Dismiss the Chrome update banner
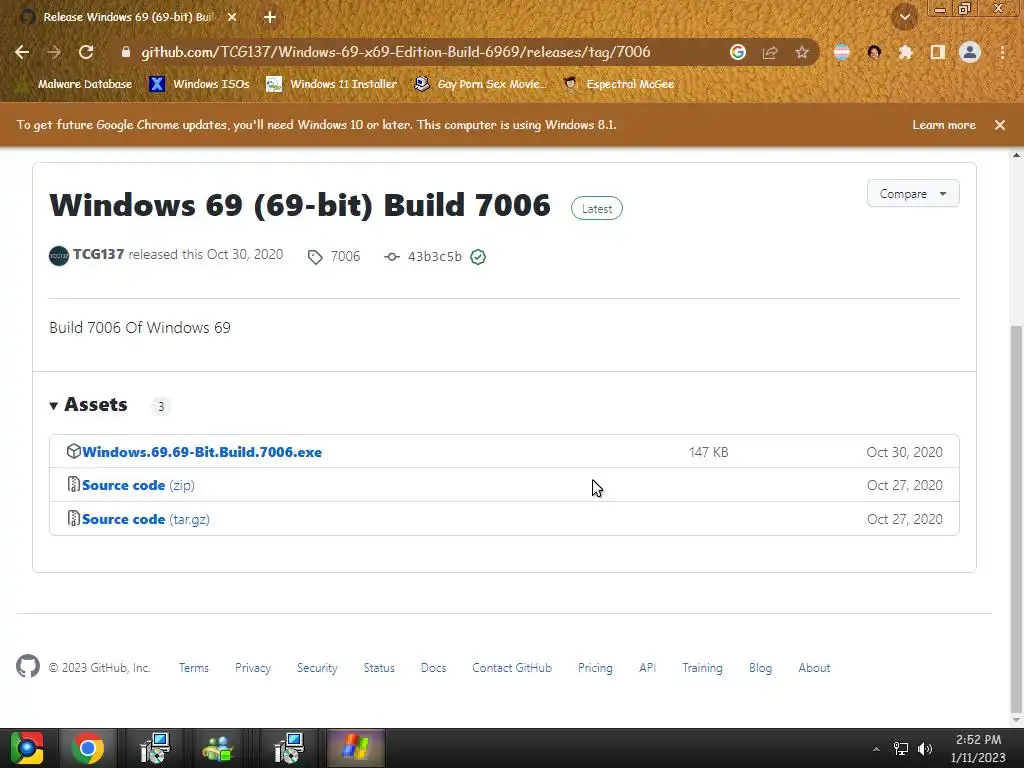Image resolution: width=1024 pixels, height=768 pixels. click(x=1000, y=125)
